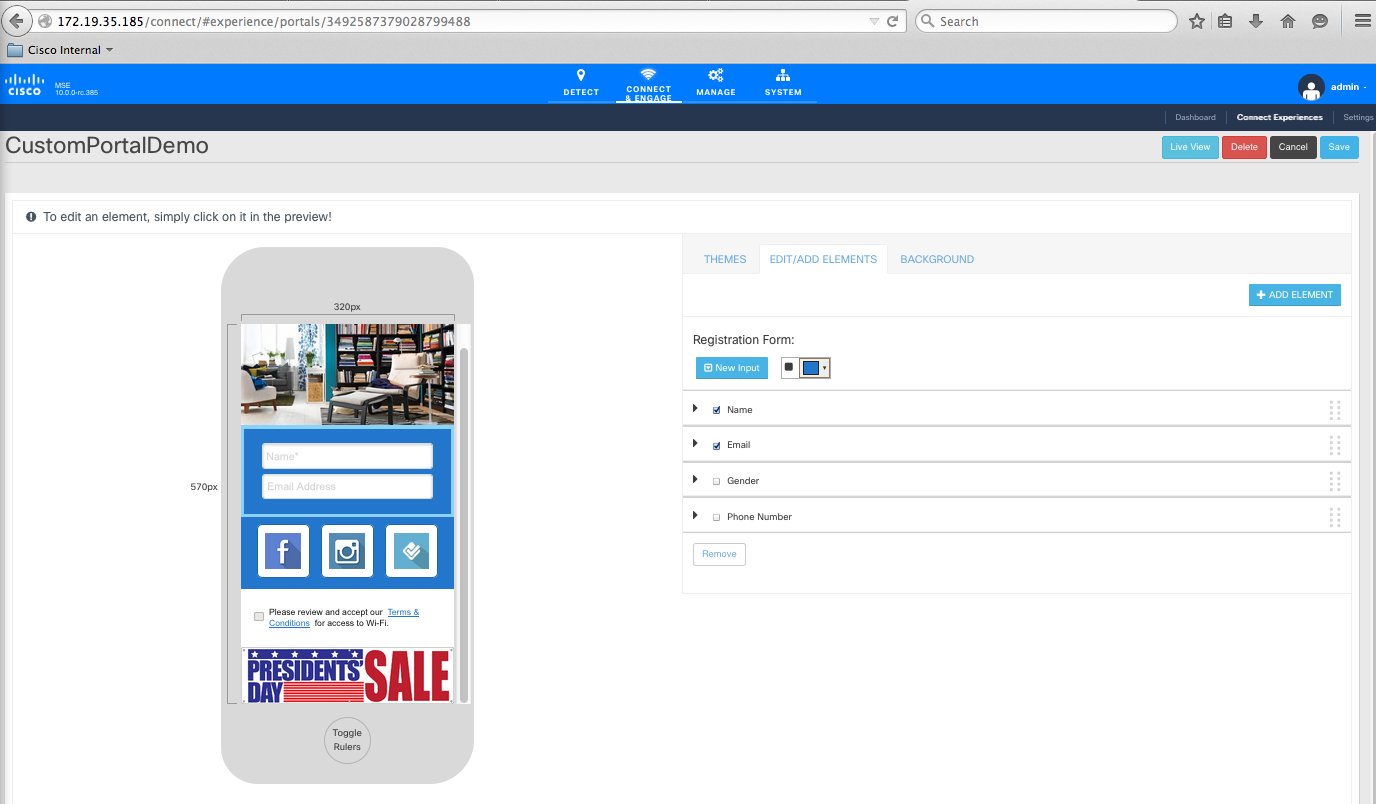1376x804 pixels.
Task: Click the admin user avatar icon
Action: click(x=1311, y=87)
